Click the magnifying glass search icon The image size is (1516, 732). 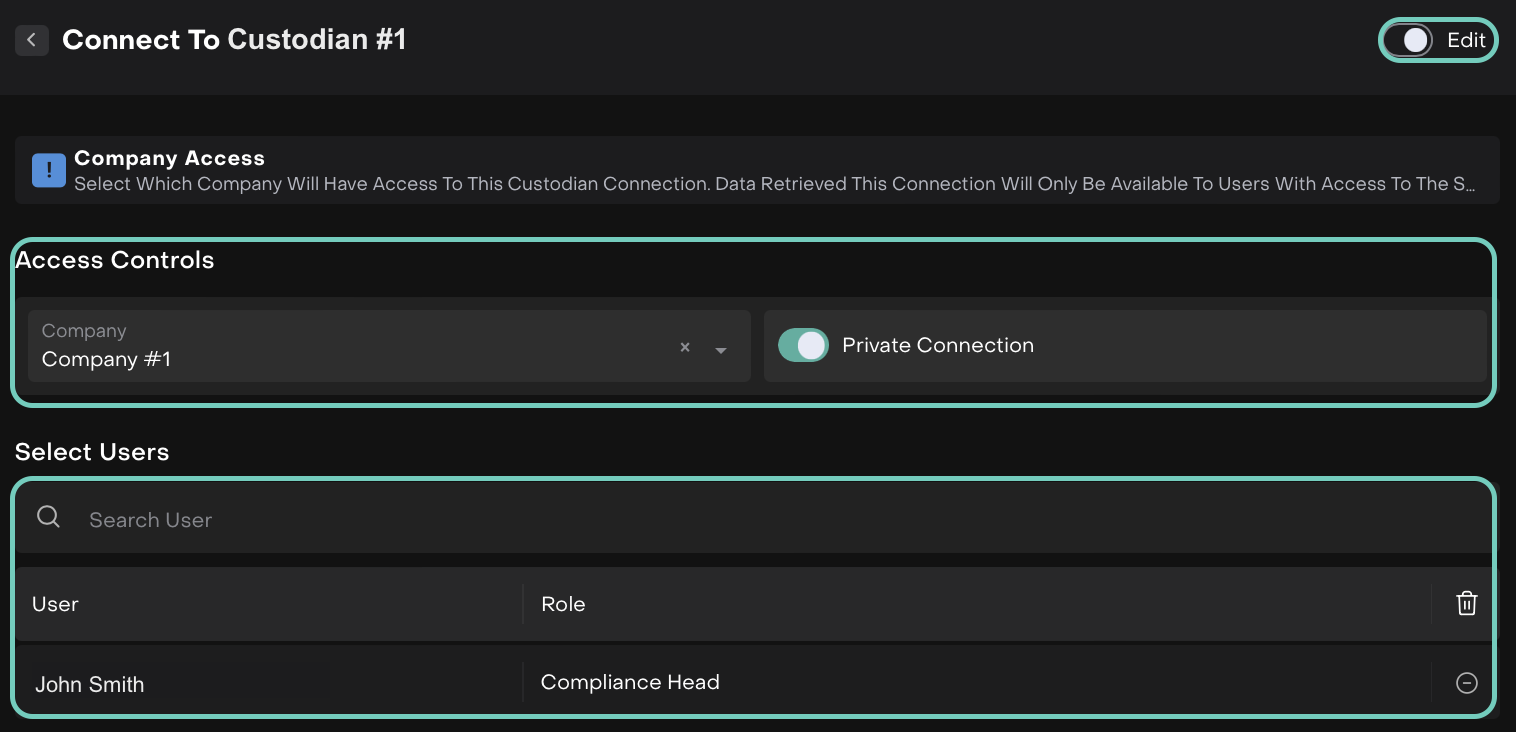point(48,517)
